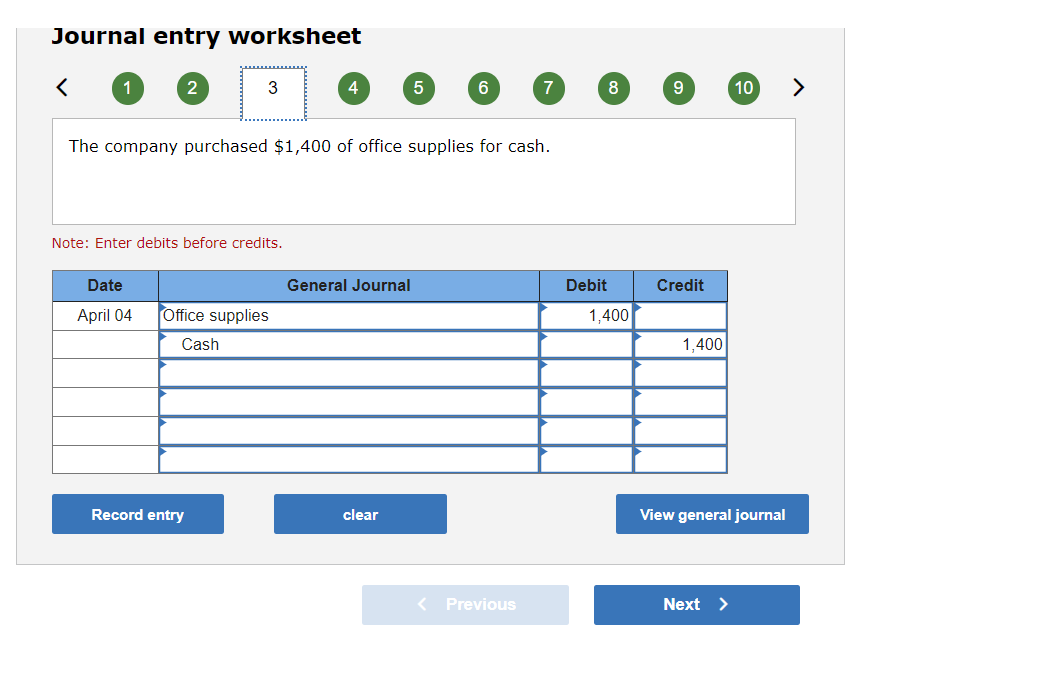Screen dimensions: 1037x675
Task: Select journal entry step 1
Action: (127, 88)
